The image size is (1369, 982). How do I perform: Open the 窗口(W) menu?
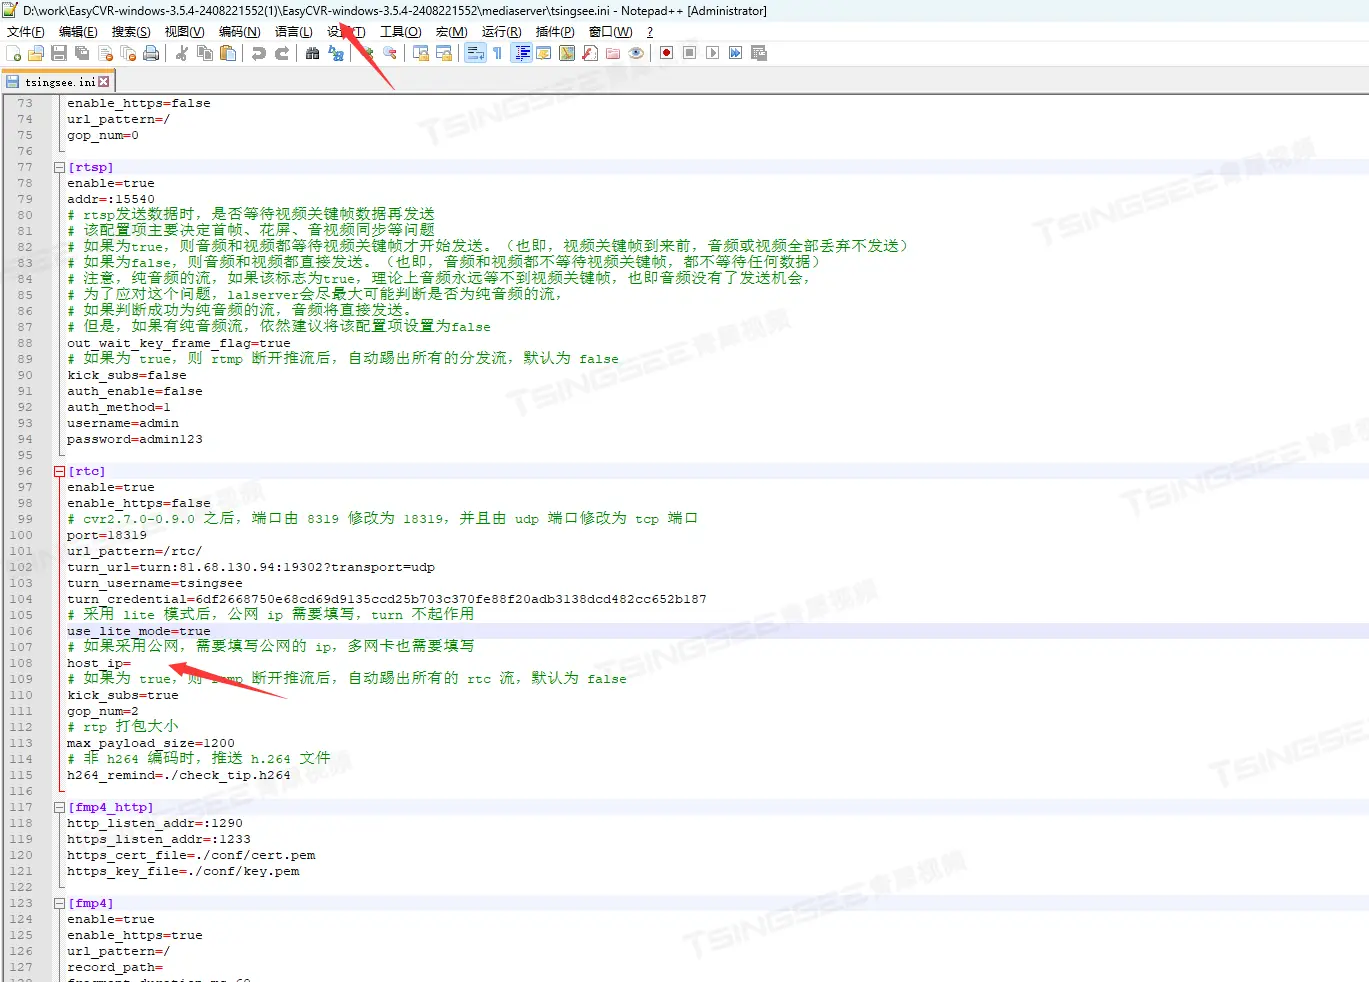tap(611, 32)
